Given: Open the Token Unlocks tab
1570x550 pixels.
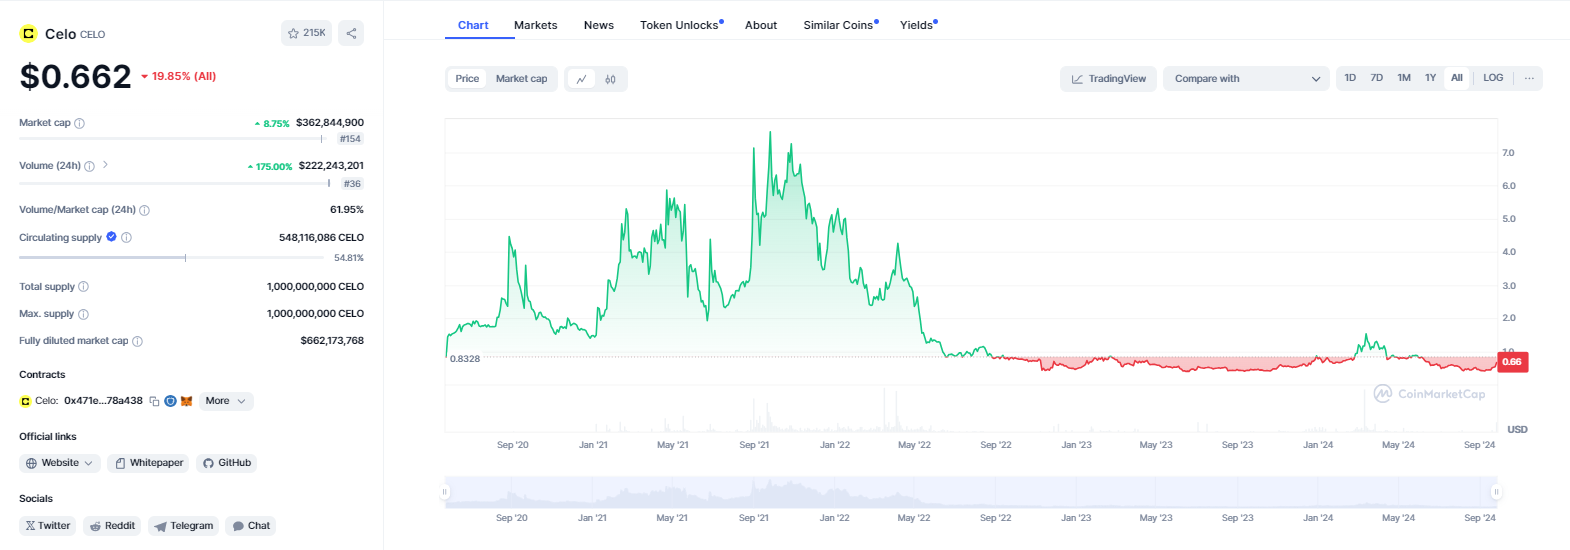Looking at the screenshot, I should click(681, 25).
